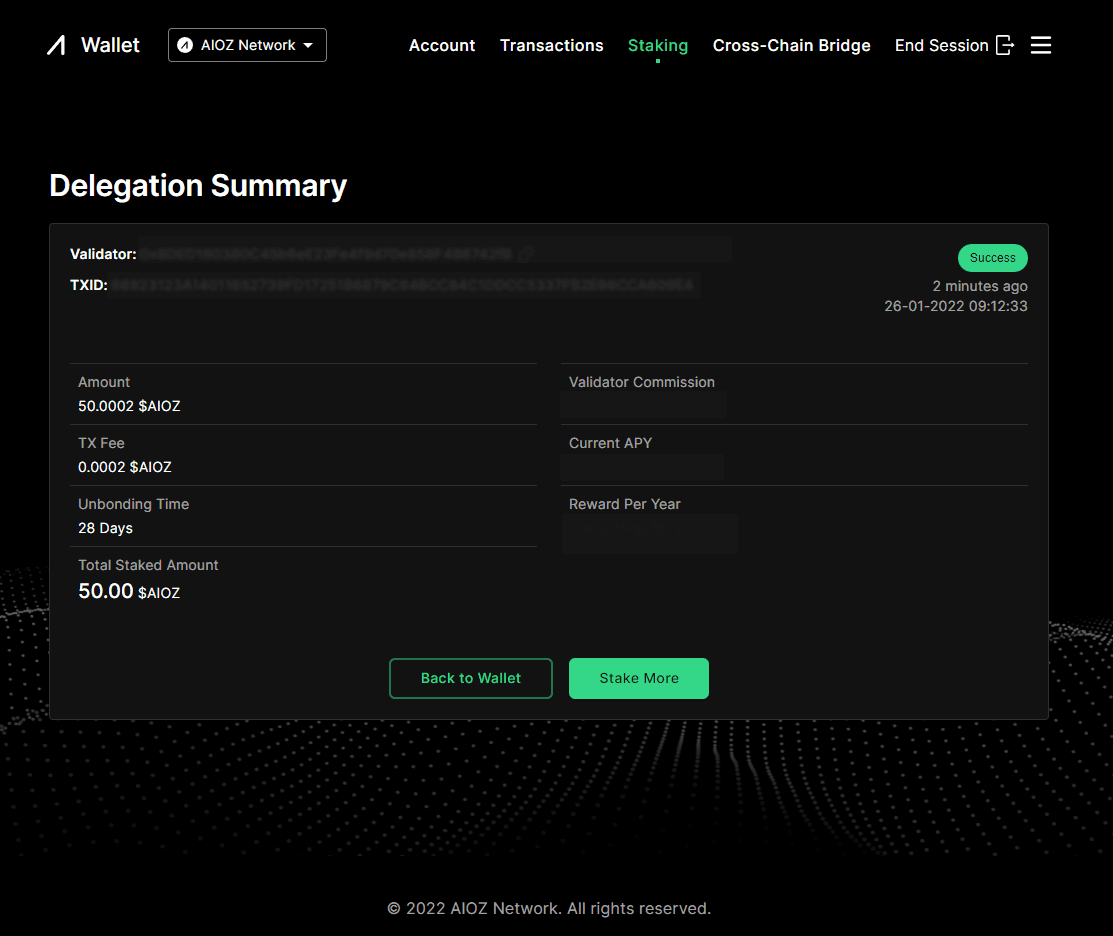Click the AIOZ Wallet logo icon

point(56,45)
